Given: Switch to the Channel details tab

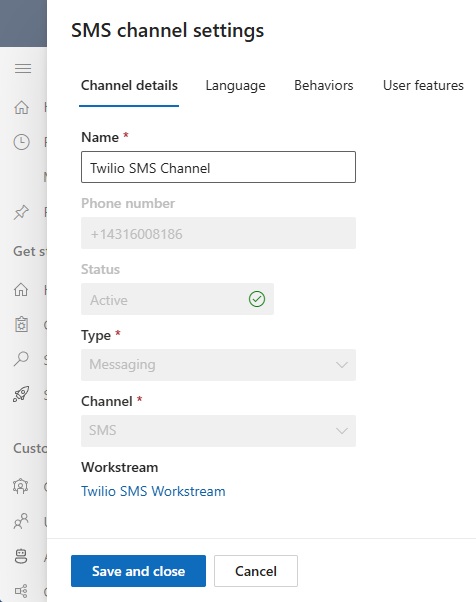Looking at the screenshot, I should pyautogui.click(x=129, y=86).
